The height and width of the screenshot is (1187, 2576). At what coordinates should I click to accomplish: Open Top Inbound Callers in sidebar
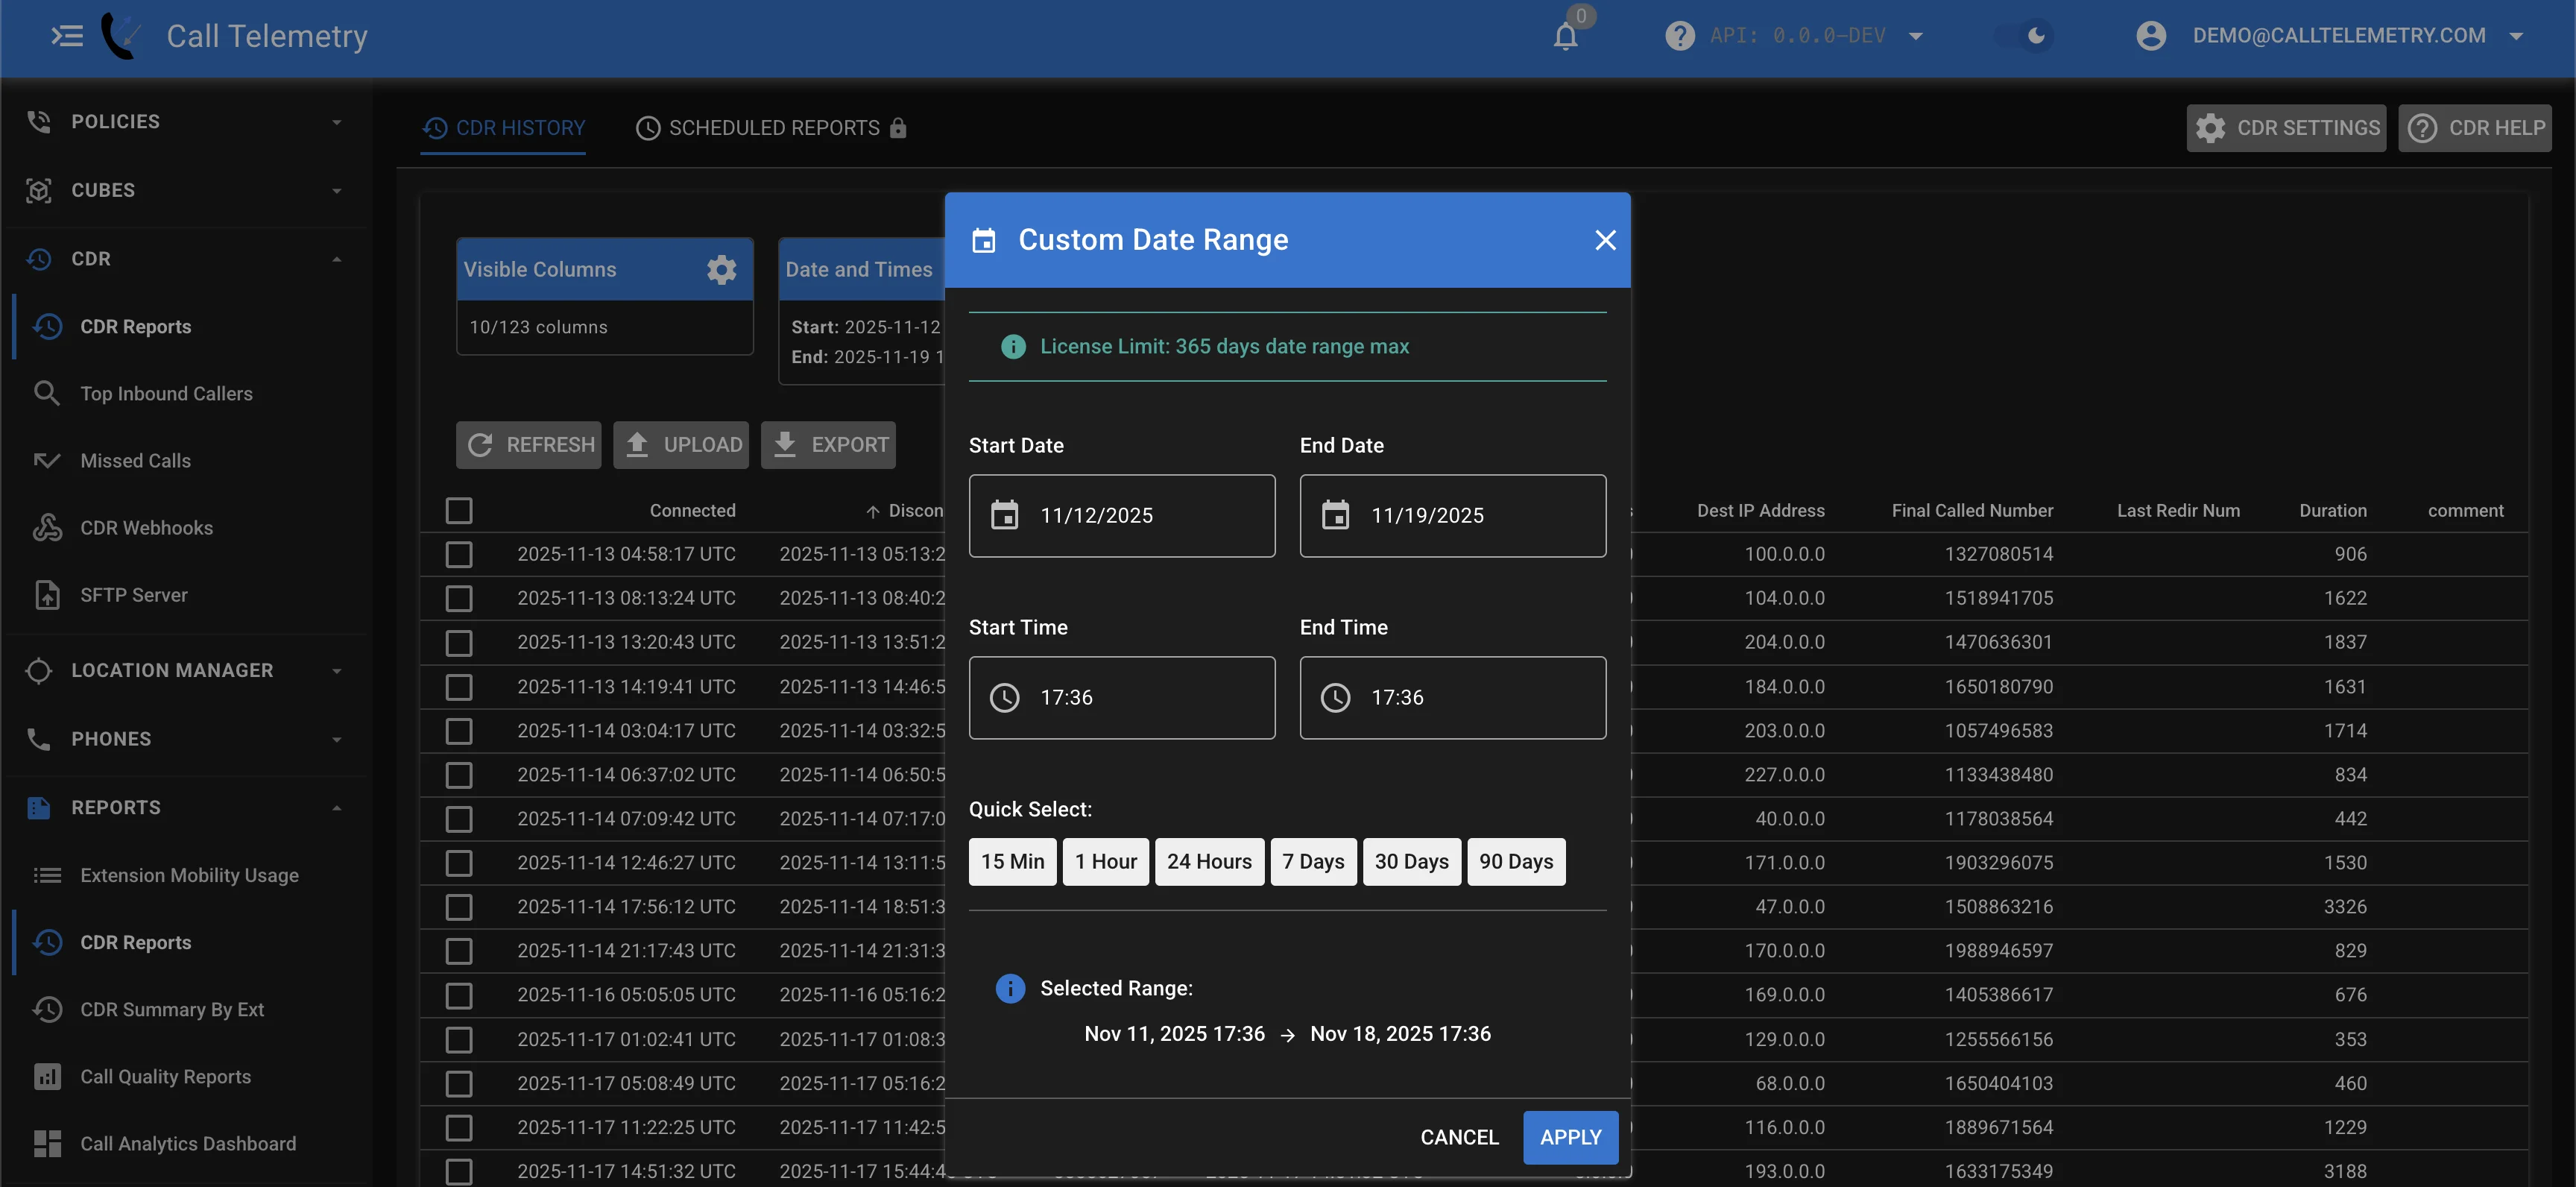point(186,393)
